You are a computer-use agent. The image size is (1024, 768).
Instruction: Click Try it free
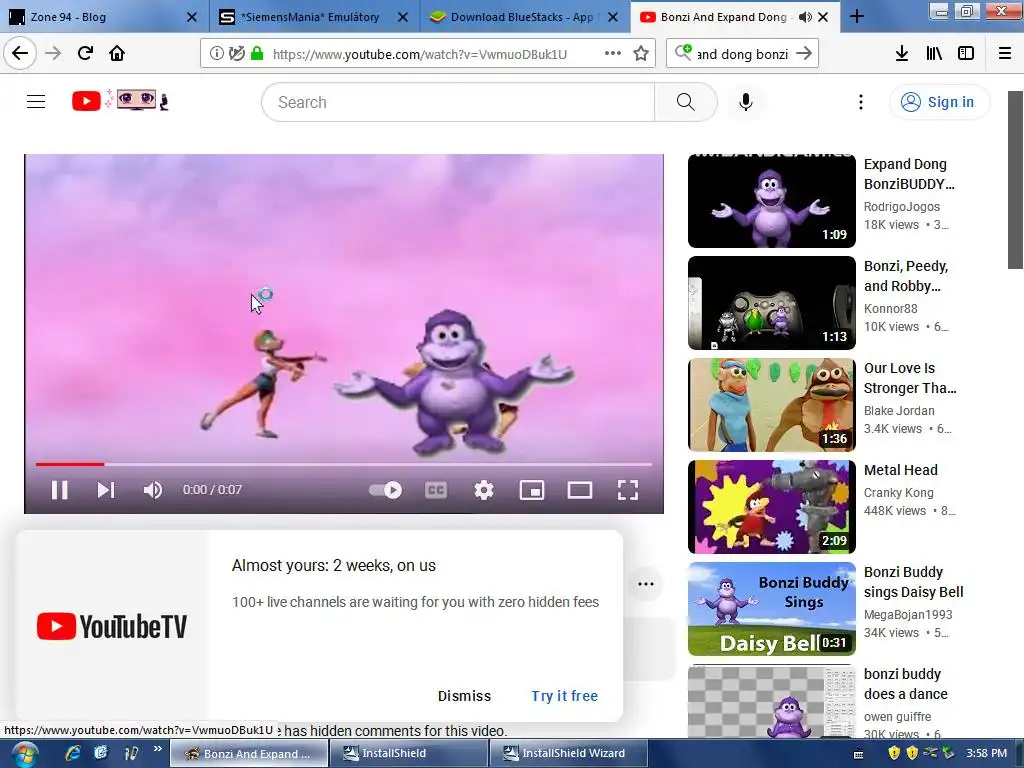point(564,696)
